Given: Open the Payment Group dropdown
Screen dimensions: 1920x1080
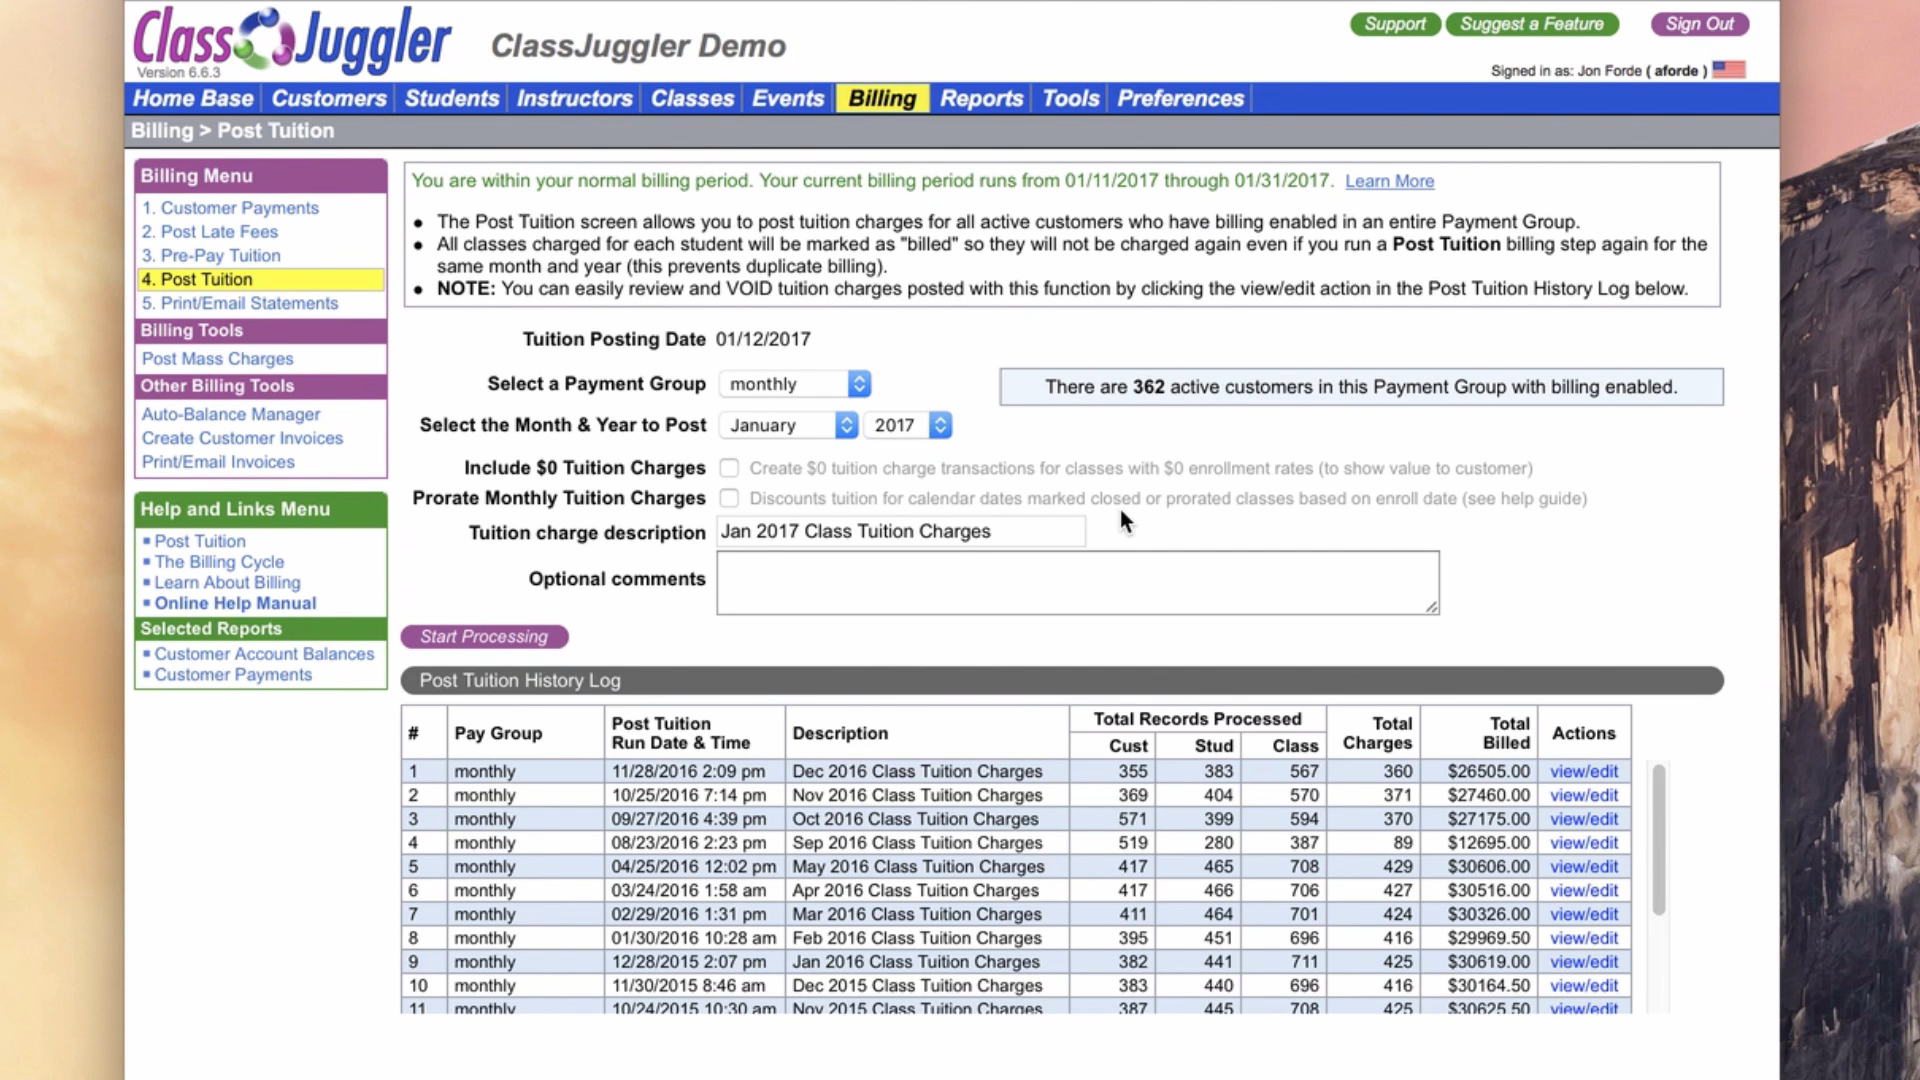Looking at the screenshot, I should click(795, 384).
